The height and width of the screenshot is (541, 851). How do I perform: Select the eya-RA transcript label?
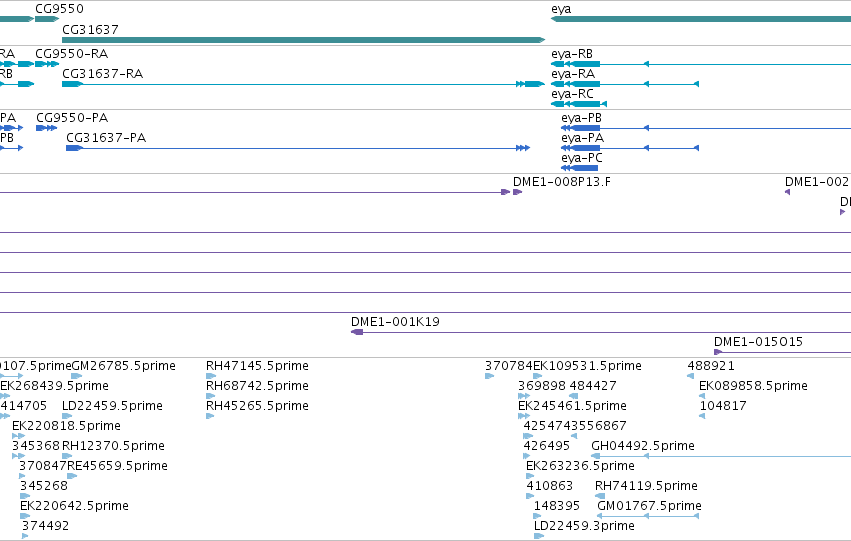(573, 74)
